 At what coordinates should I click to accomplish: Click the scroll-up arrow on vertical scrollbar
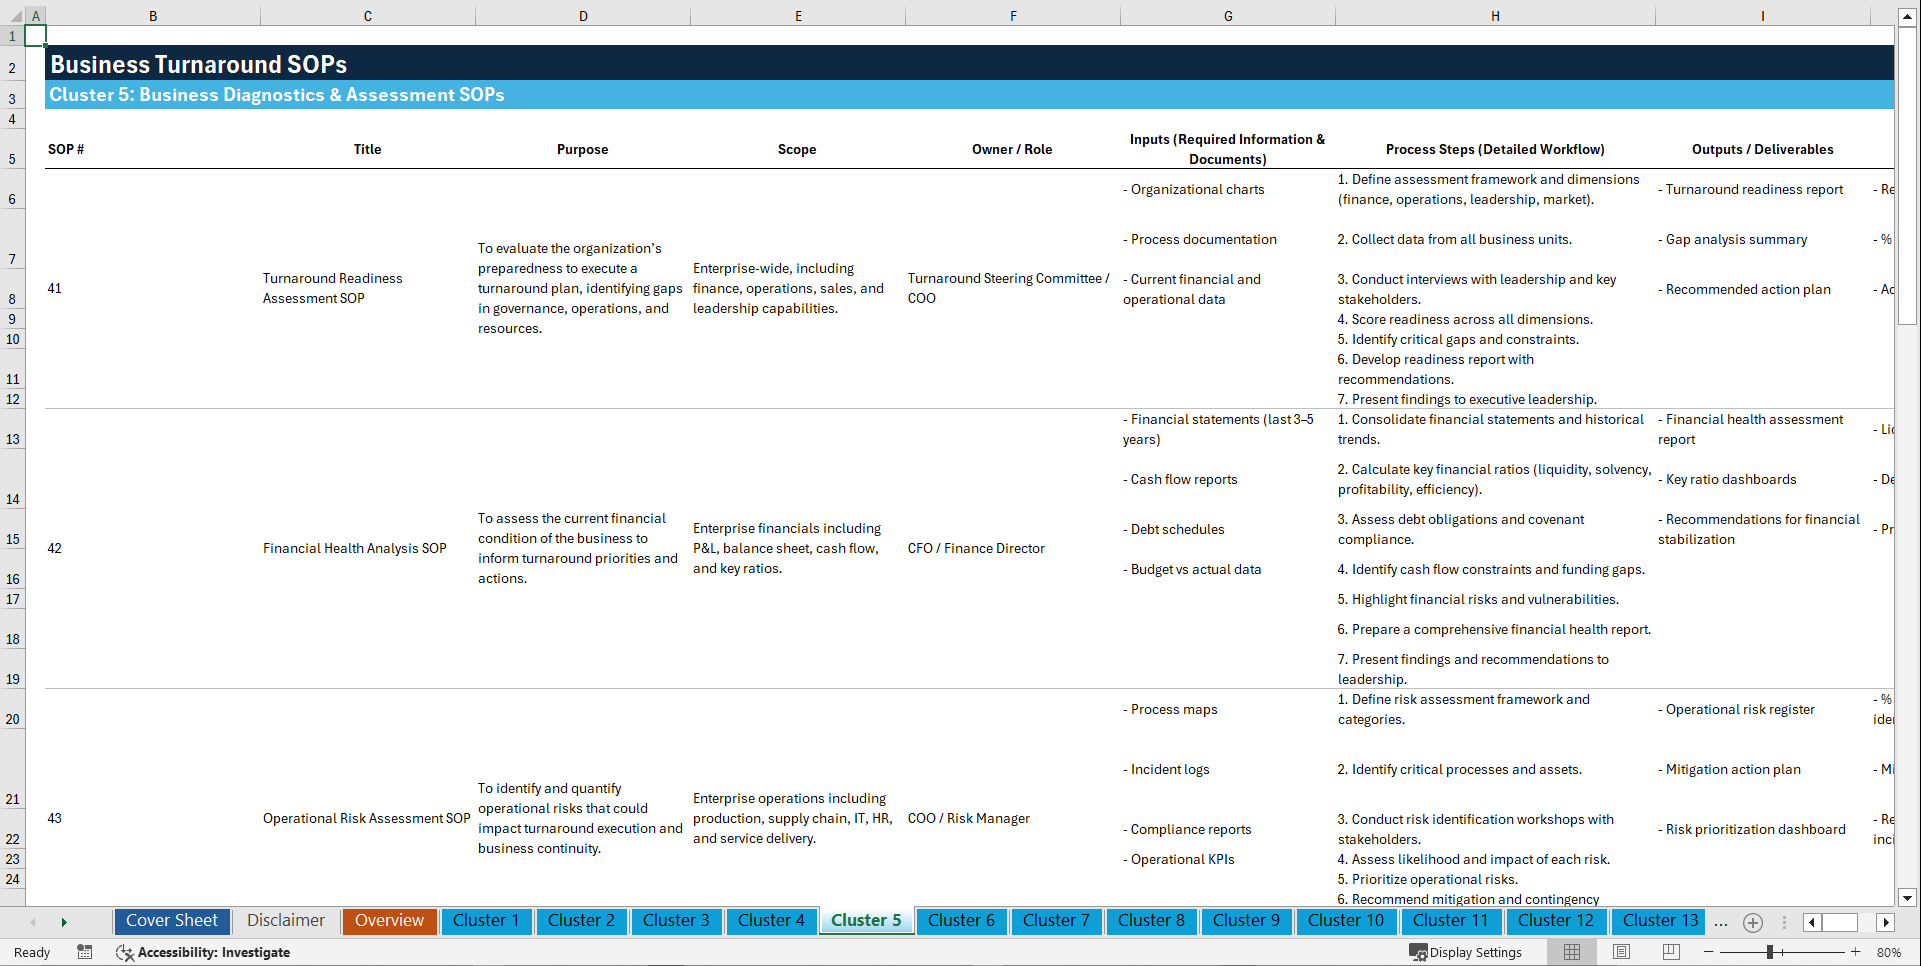coord(1909,15)
